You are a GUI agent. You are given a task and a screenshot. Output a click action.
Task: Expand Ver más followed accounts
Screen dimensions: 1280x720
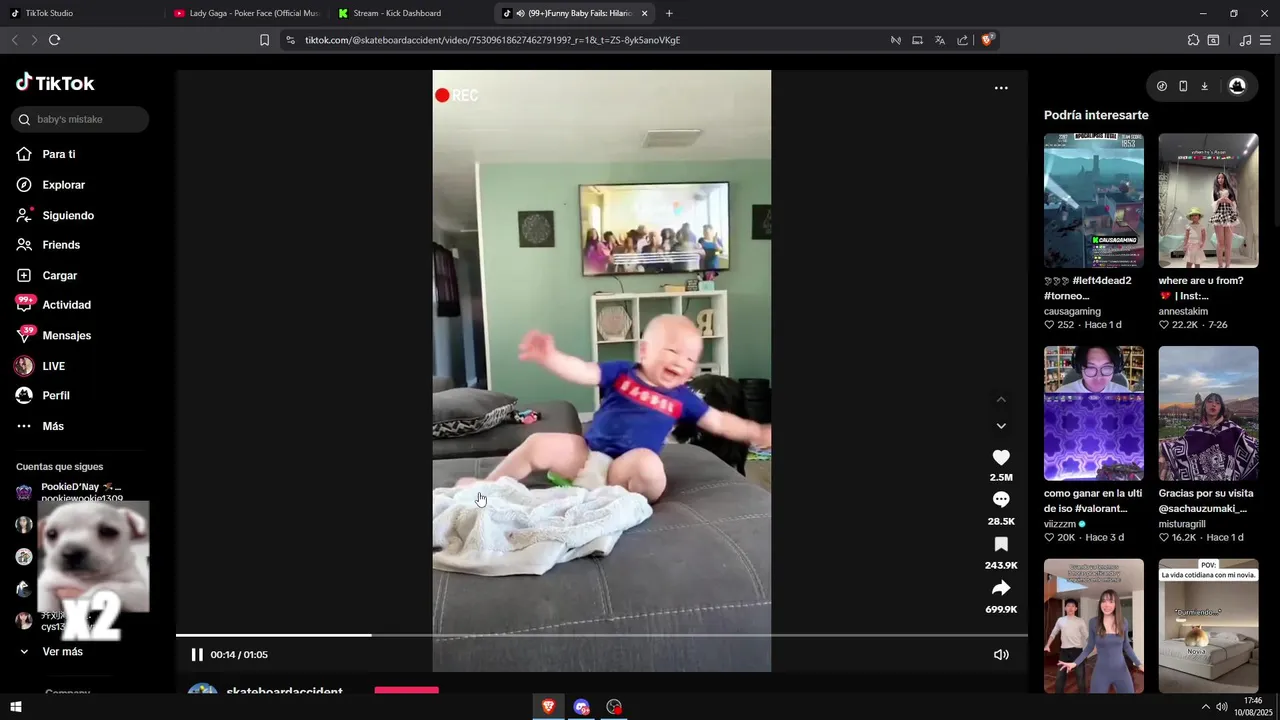point(62,652)
